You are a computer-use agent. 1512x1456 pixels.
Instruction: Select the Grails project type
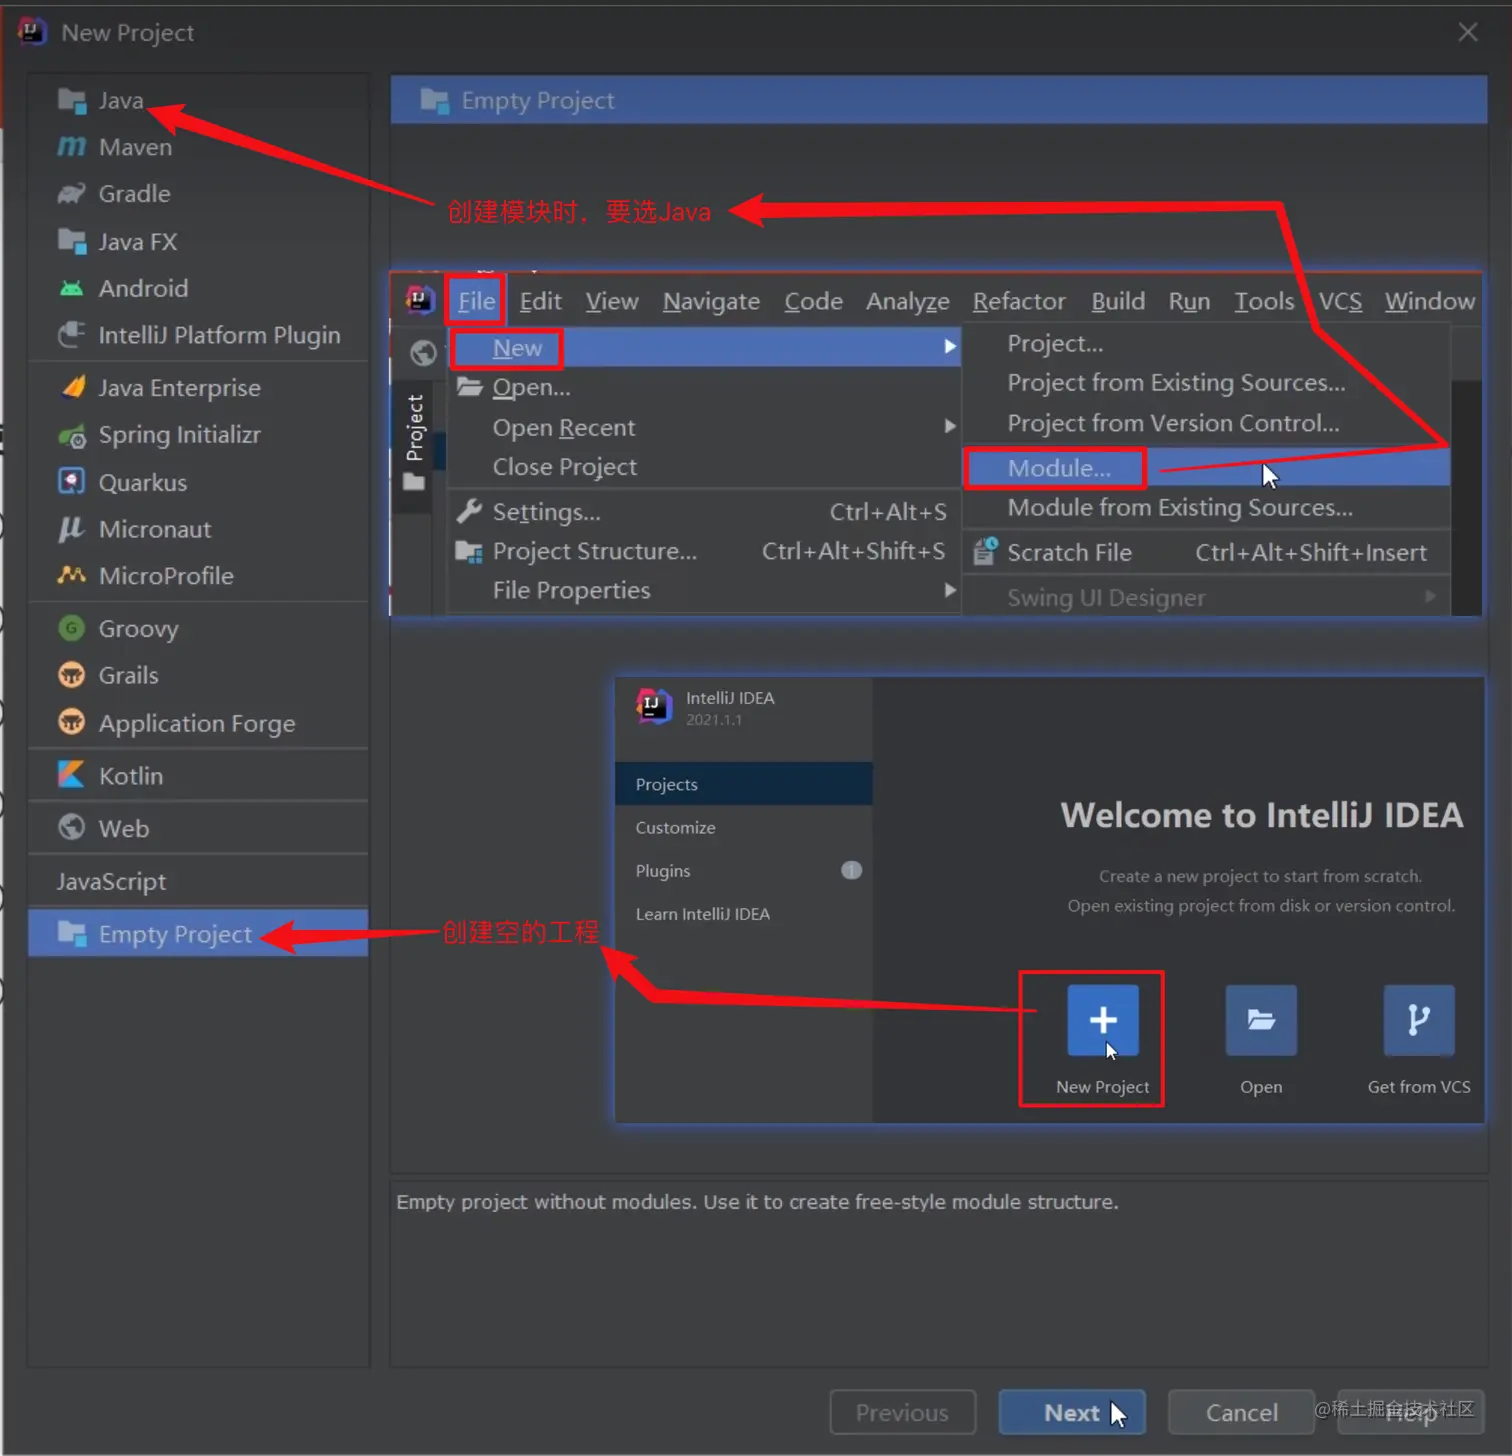click(199, 676)
